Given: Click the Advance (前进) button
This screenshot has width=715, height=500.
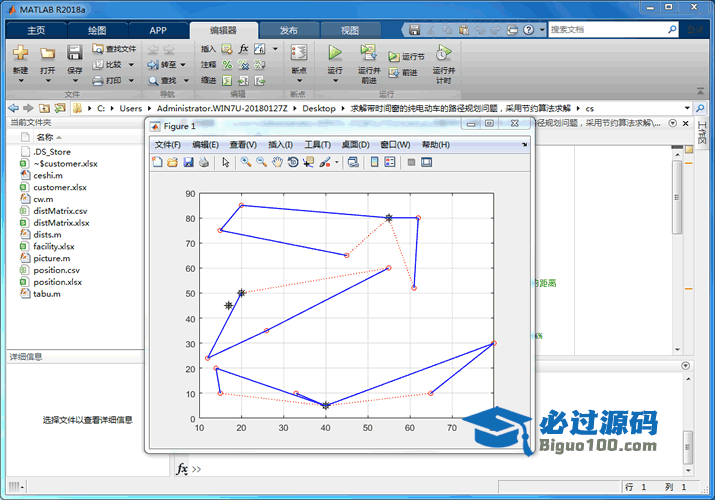Looking at the screenshot, I should (403, 72).
